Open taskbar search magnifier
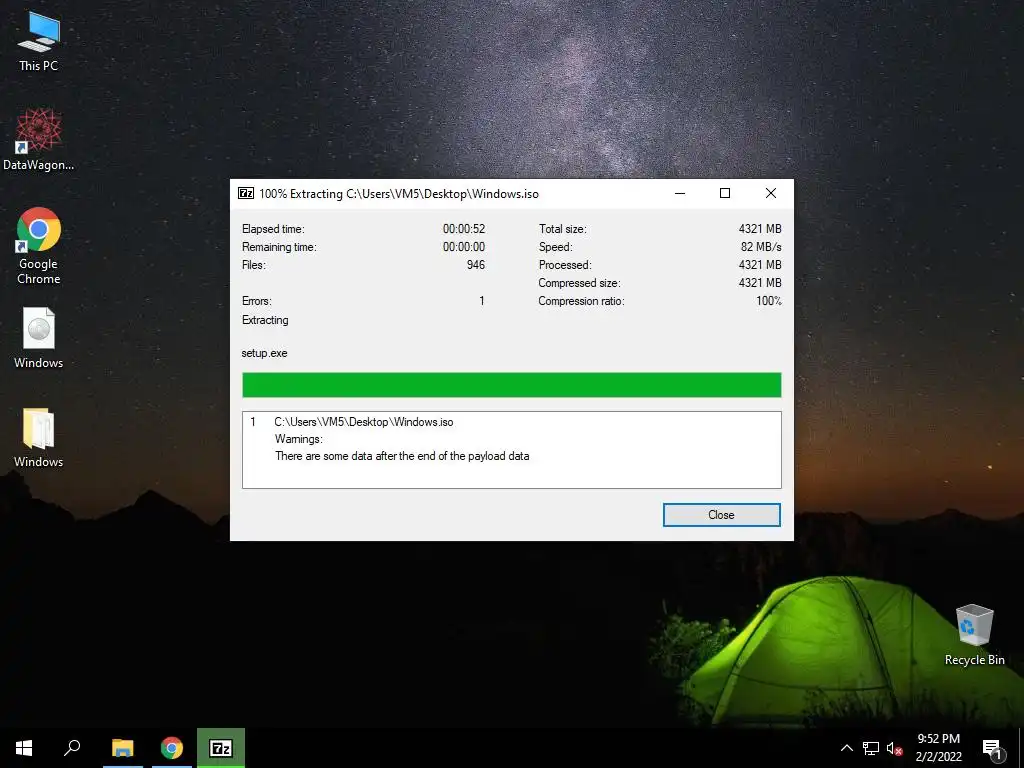Image resolution: width=1024 pixels, height=768 pixels. click(72, 748)
